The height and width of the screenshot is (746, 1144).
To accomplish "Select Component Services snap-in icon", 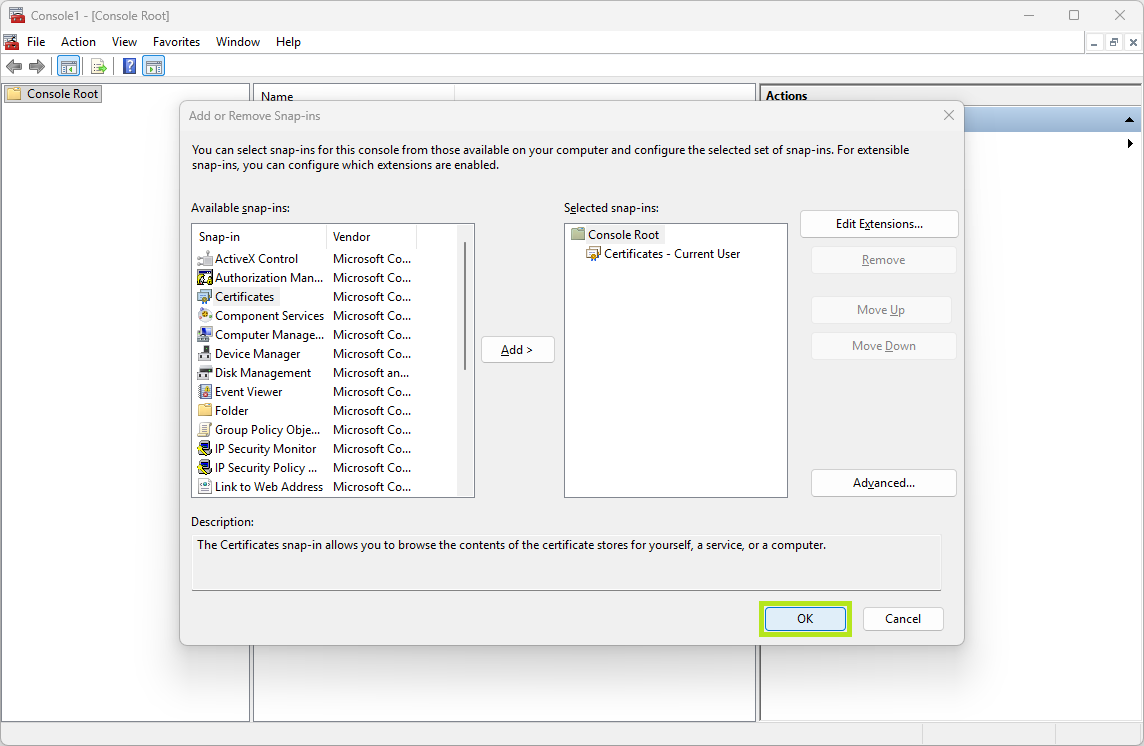I will pyautogui.click(x=205, y=315).
